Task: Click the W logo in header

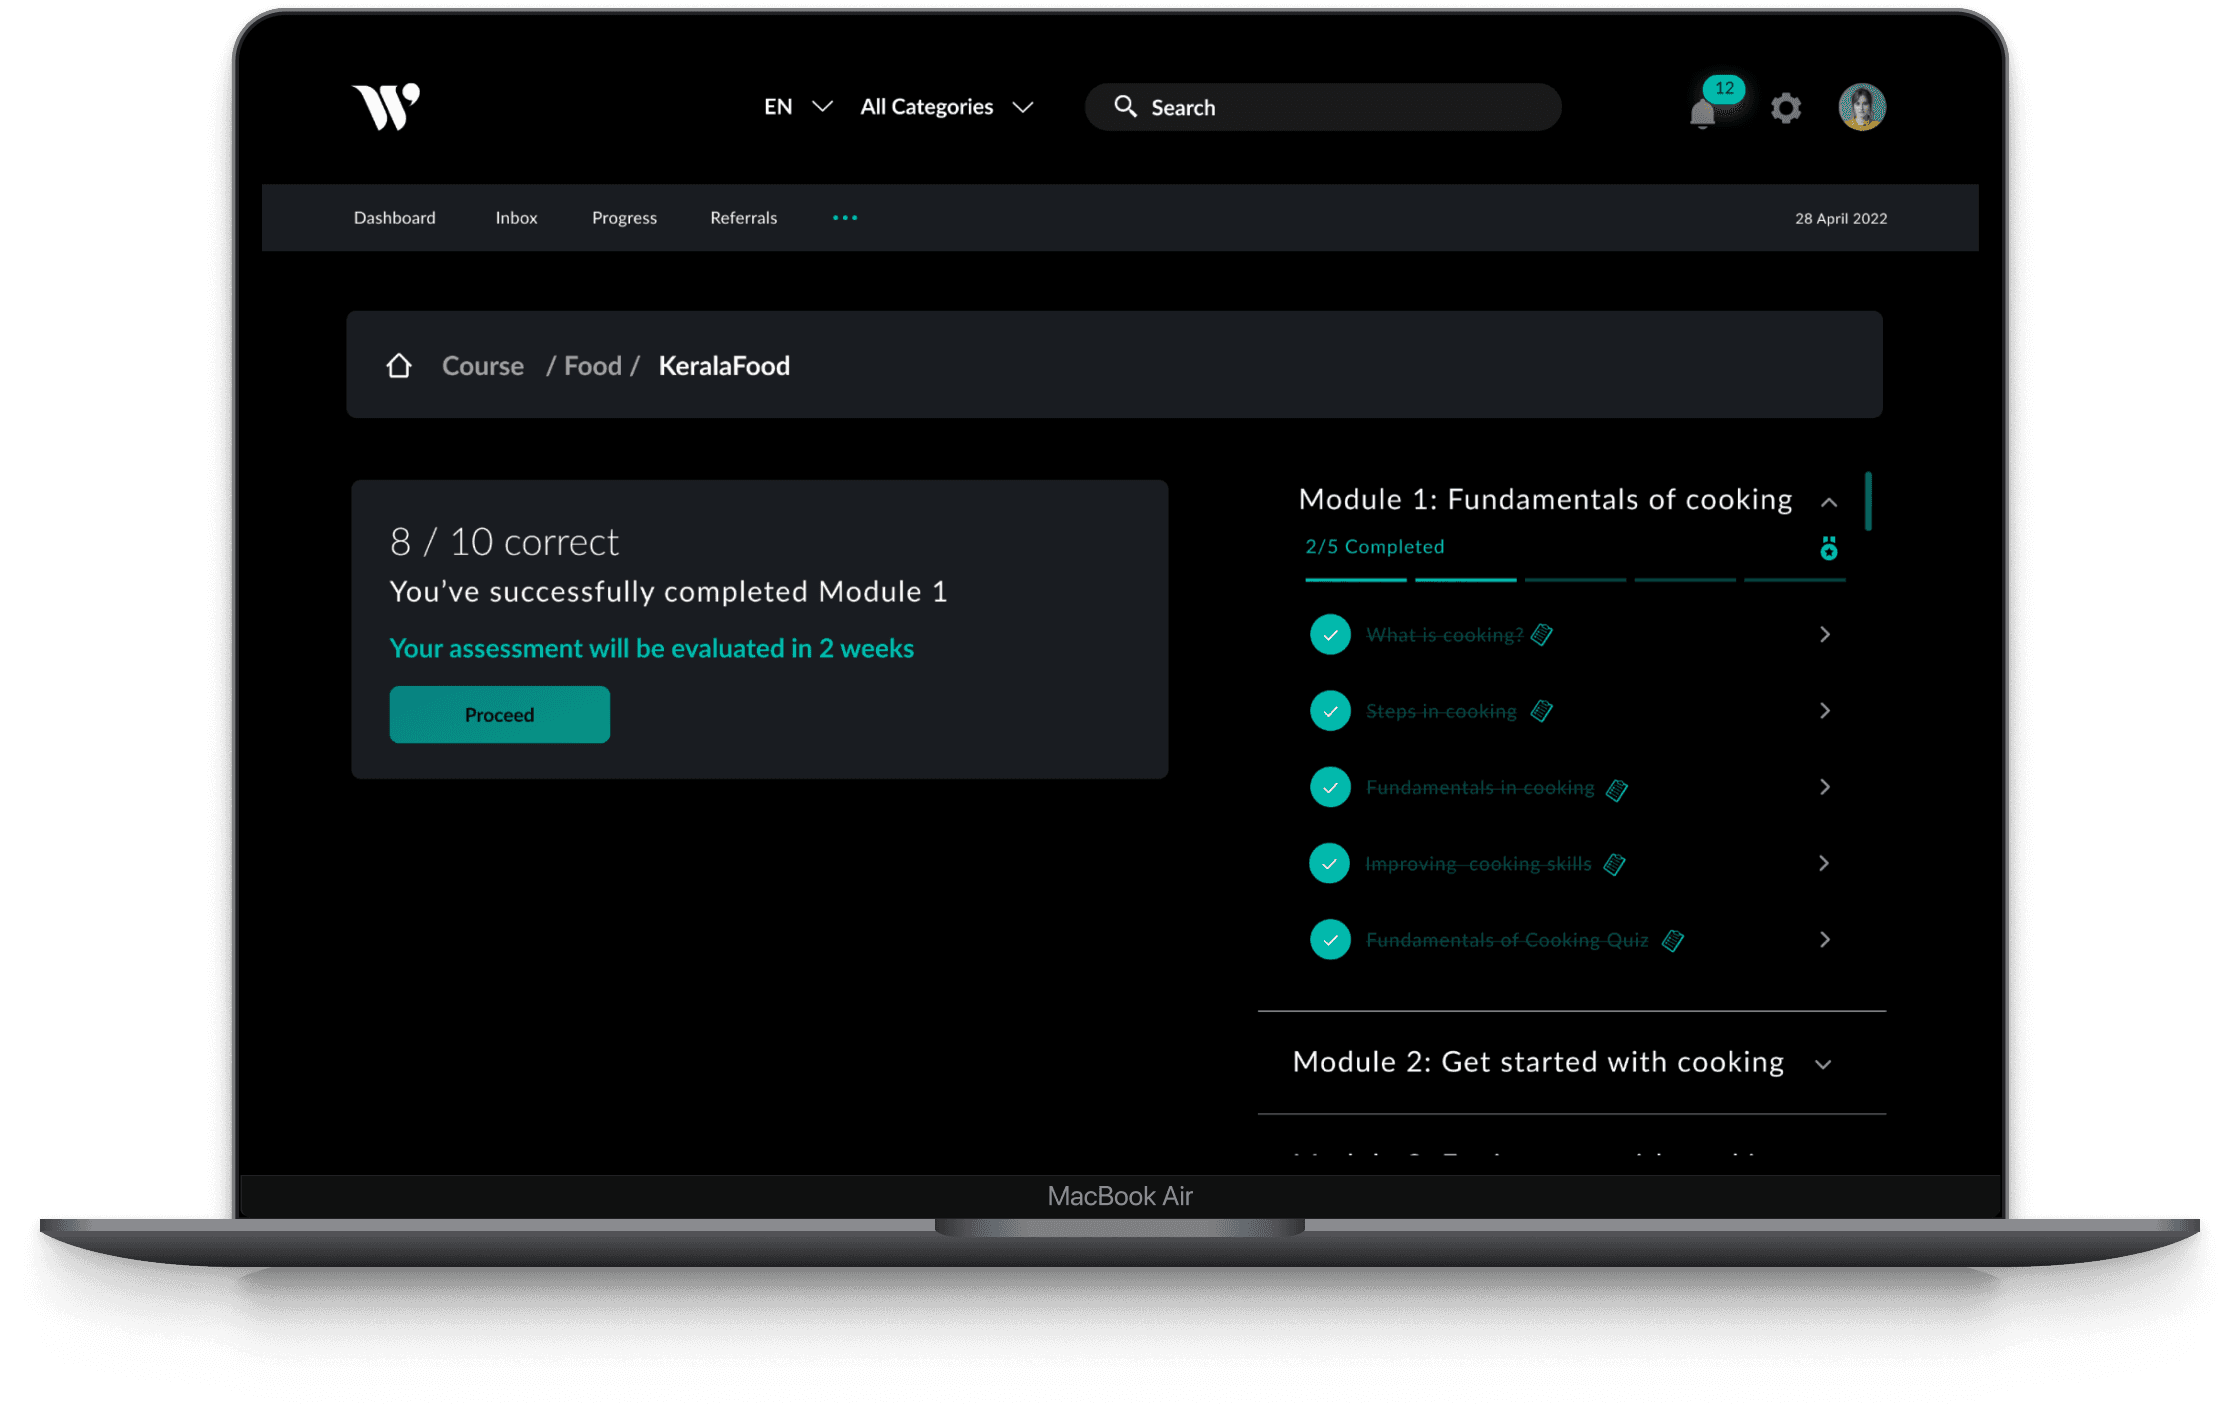Action: (386, 106)
